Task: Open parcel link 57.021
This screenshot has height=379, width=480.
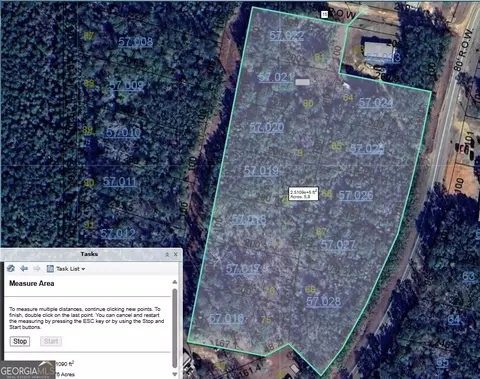Action: click(276, 77)
